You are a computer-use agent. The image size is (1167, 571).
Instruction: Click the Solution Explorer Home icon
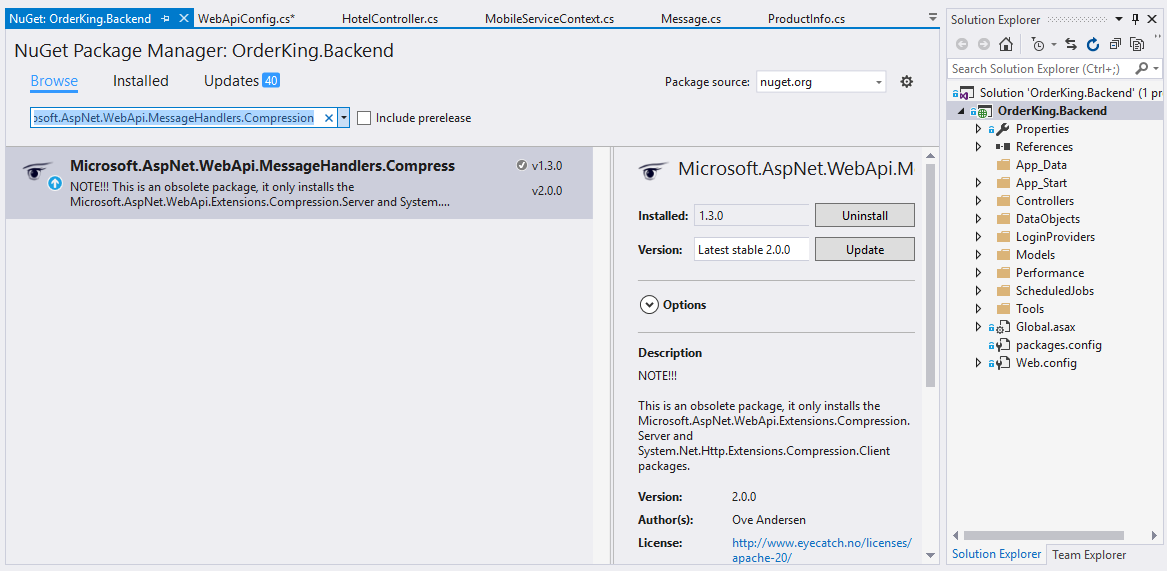pyautogui.click(x=1006, y=44)
